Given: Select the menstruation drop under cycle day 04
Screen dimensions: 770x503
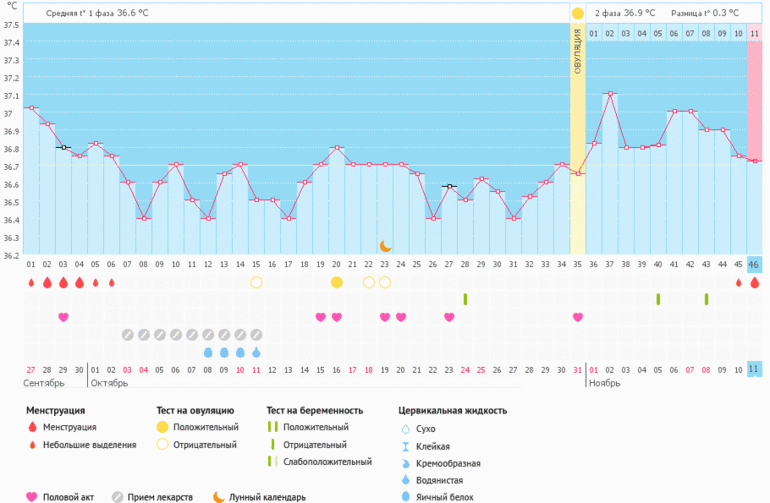Looking at the screenshot, I should [79, 282].
